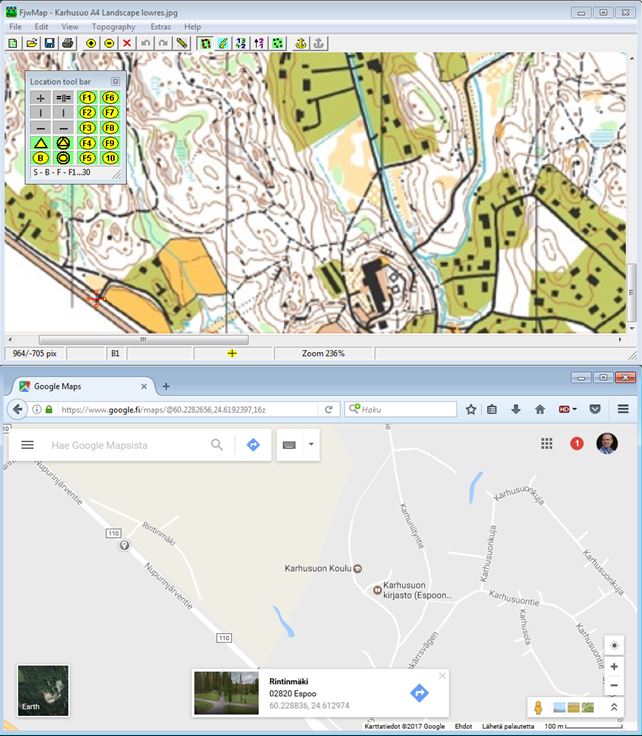
Task: Open the Topography menu
Action: (x=114, y=27)
